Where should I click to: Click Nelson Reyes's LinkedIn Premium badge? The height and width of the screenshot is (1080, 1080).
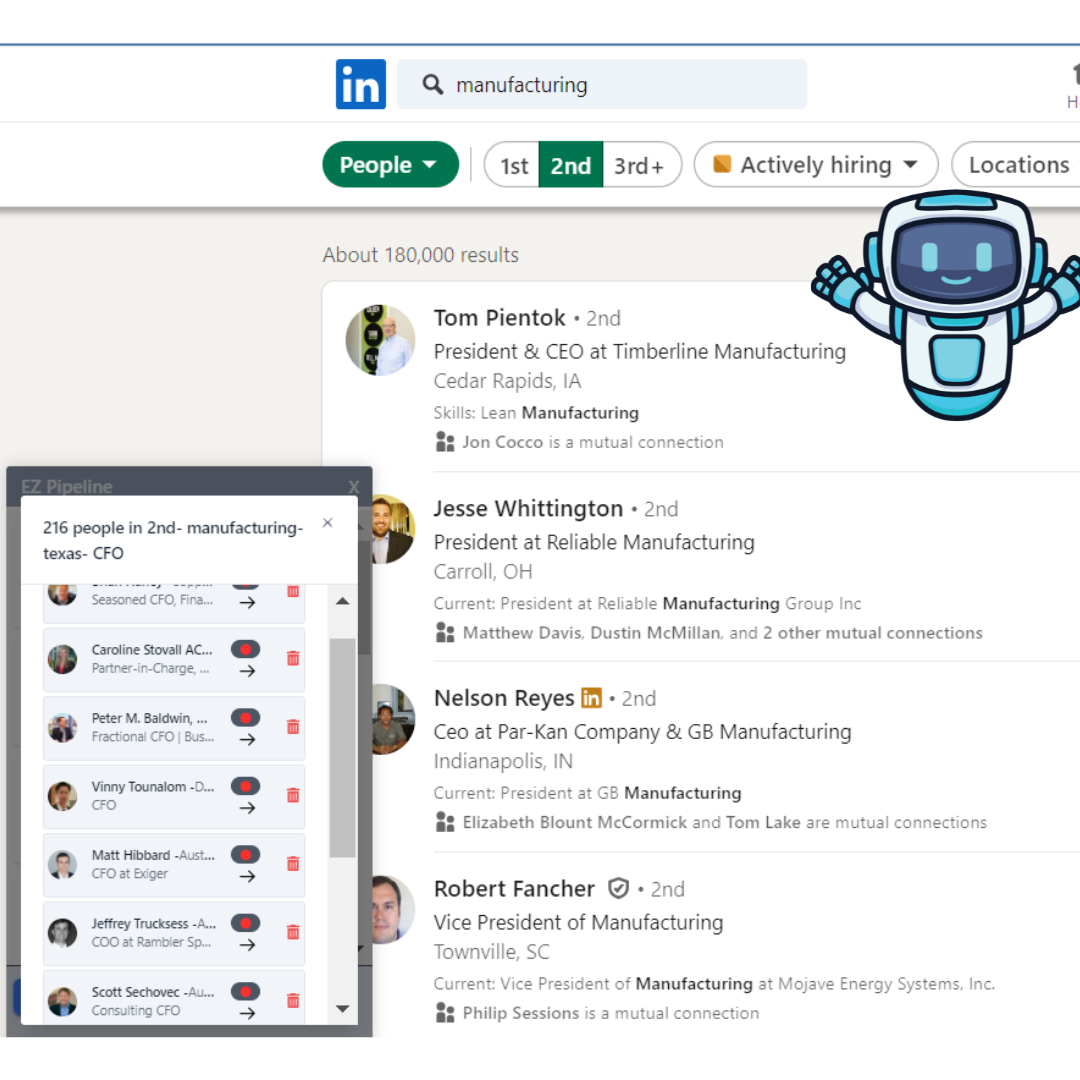[x=591, y=698]
